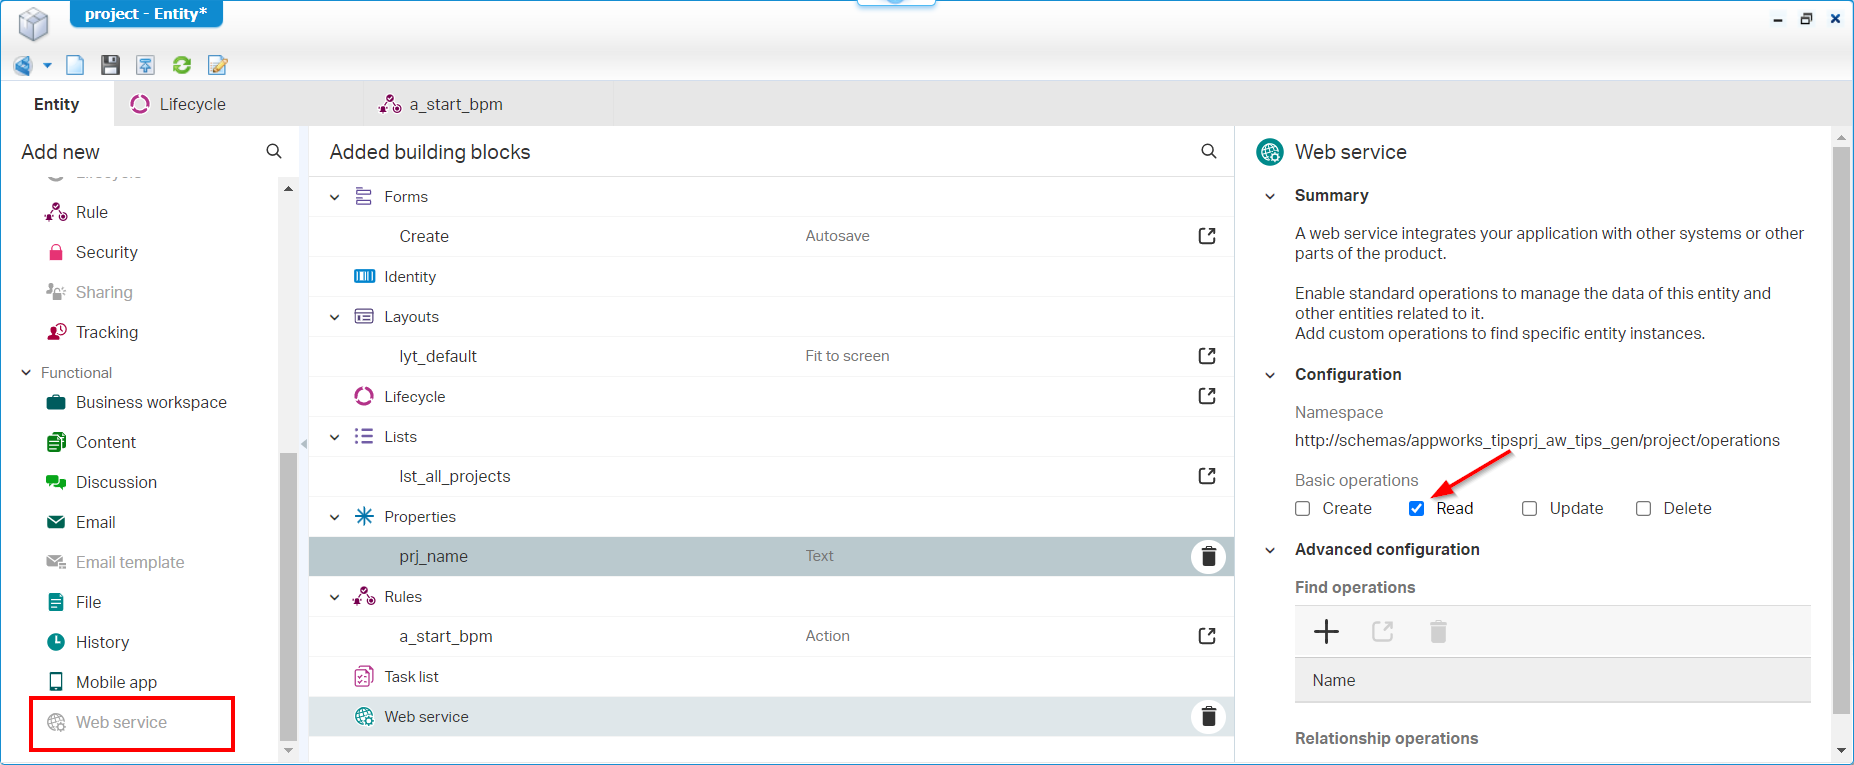The image size is (1854, 765).
Task: Collapse the Properties section in building blocks
Action: [335, 517]
